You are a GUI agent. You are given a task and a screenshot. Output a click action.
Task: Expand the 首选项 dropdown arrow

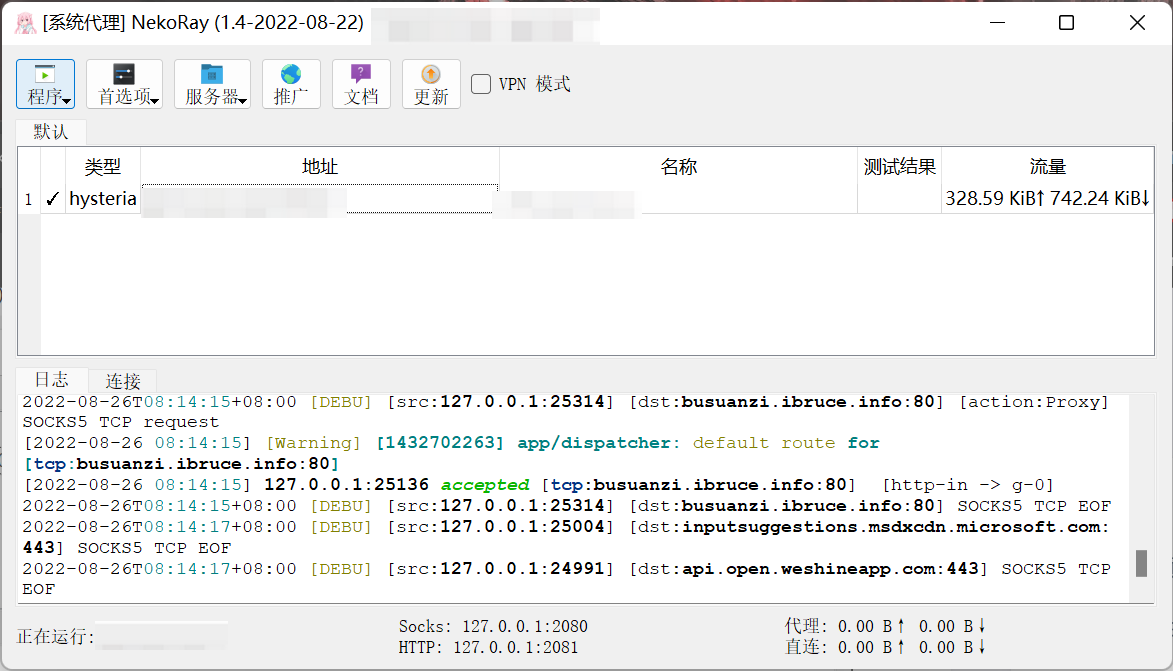click(155, 101)
